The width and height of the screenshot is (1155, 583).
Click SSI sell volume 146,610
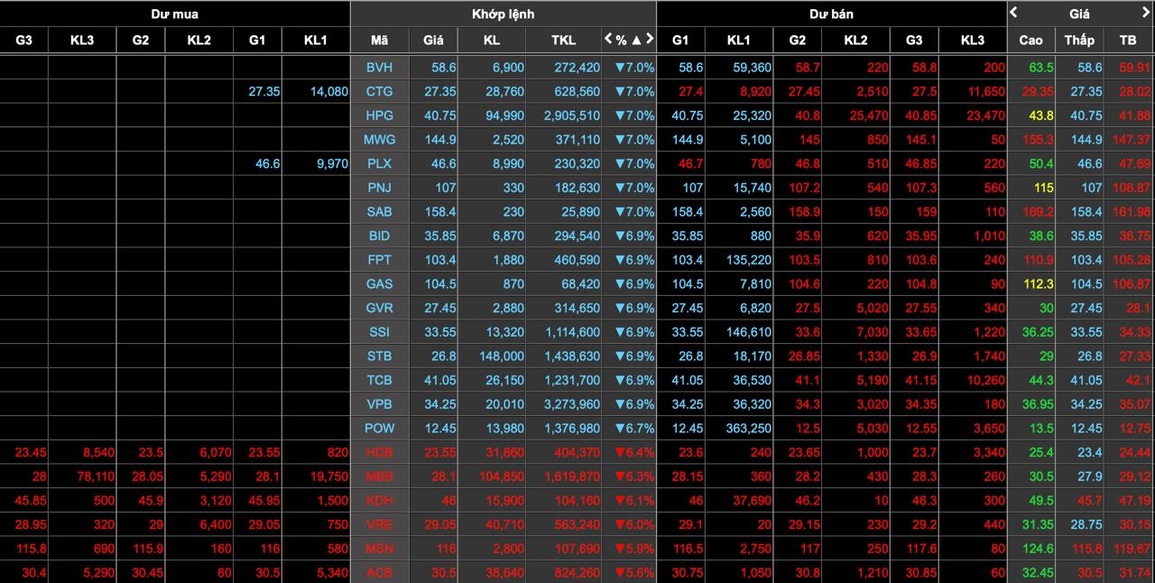click(x=748, y=332)
